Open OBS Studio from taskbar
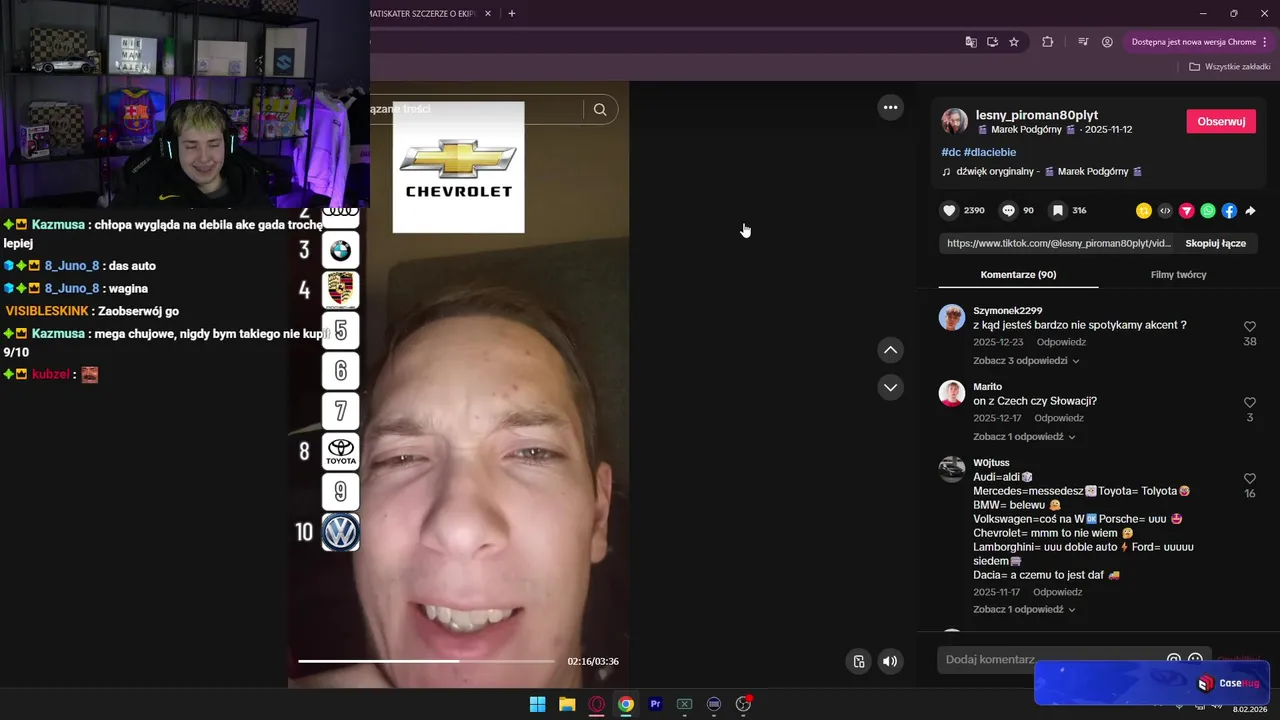Image resolution: width=1280 pixels, height=720 pixels. tap(743, 704)
